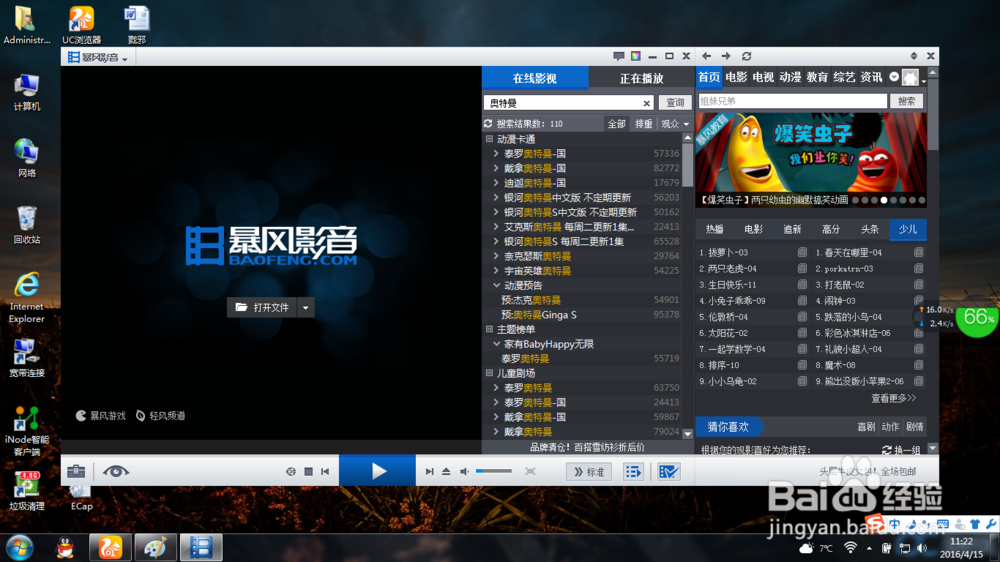Select the 少儿 ranking tab
The image size is (1000, 562).
908,229
